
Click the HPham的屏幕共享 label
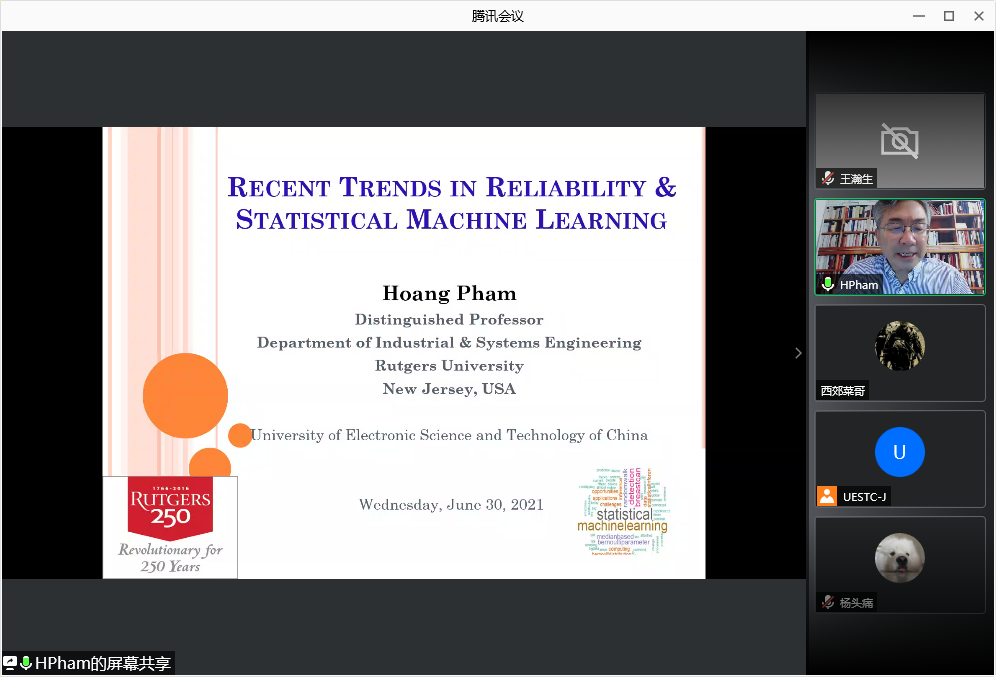(103, 663)
